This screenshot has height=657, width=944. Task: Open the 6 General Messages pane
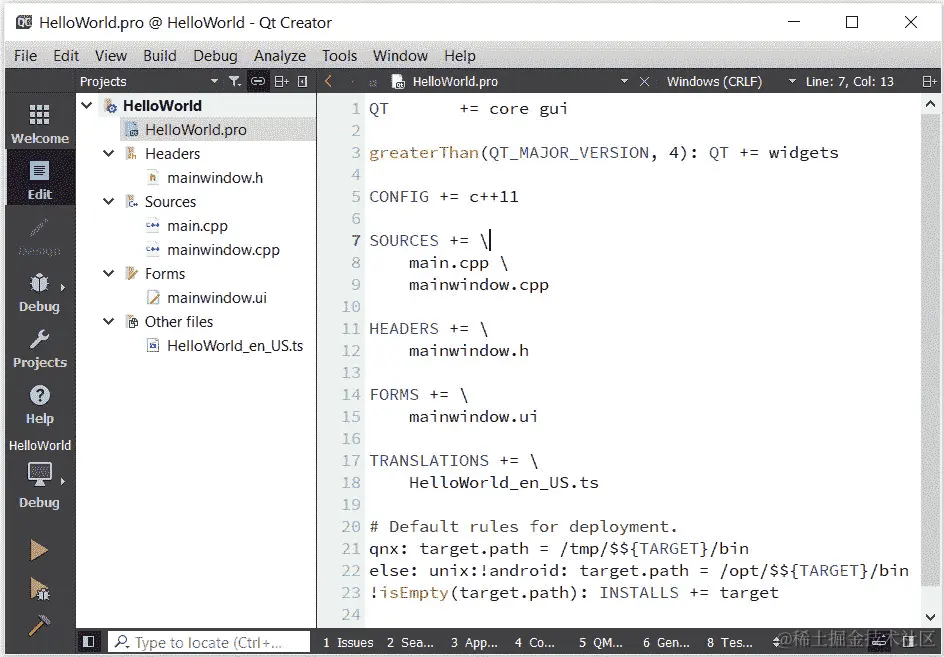pos(666,643)
